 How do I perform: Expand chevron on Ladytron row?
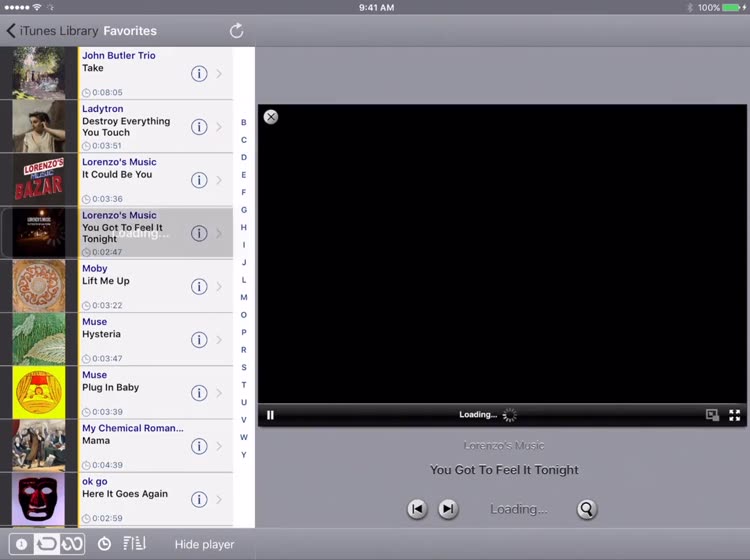coord(219,127)
